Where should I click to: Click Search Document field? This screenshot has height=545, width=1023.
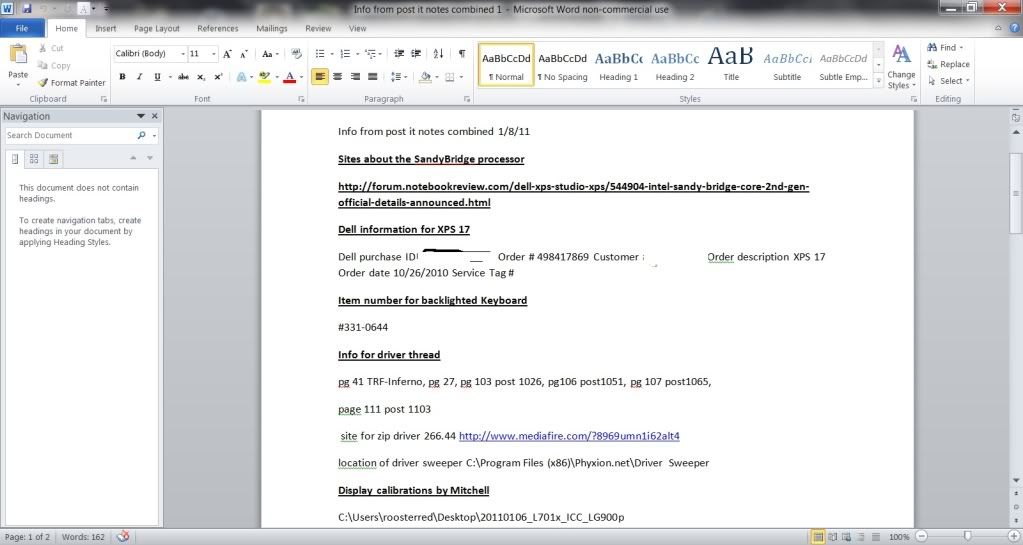point(70,135)
